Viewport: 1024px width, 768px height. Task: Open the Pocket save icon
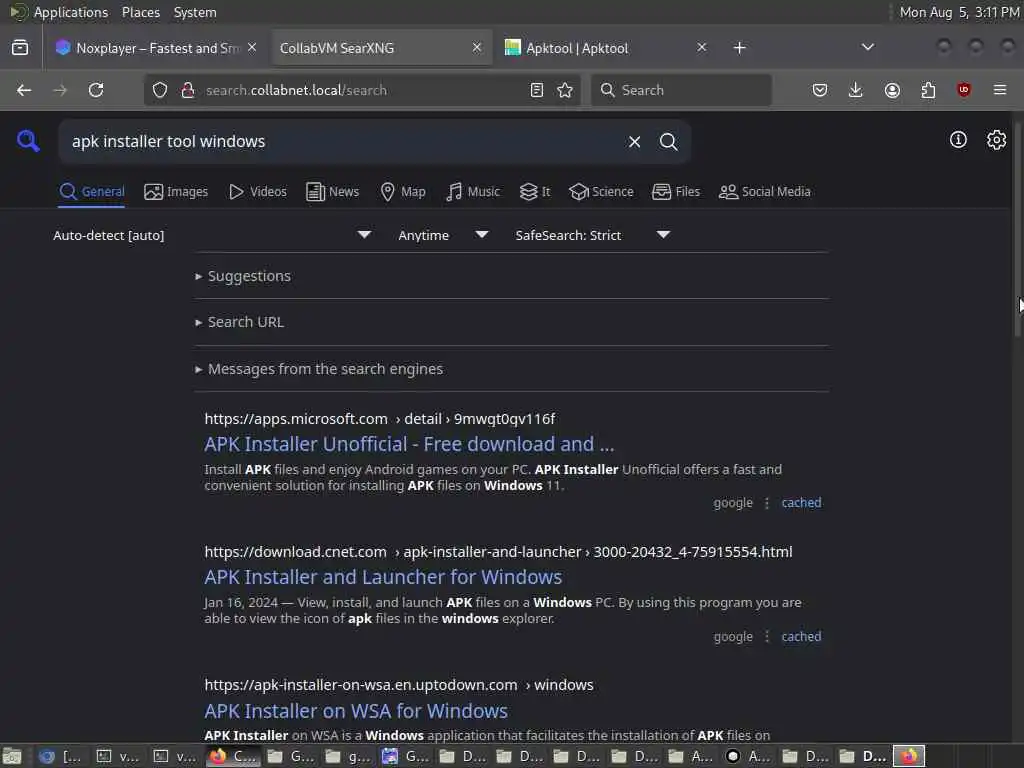pos(820,90)
